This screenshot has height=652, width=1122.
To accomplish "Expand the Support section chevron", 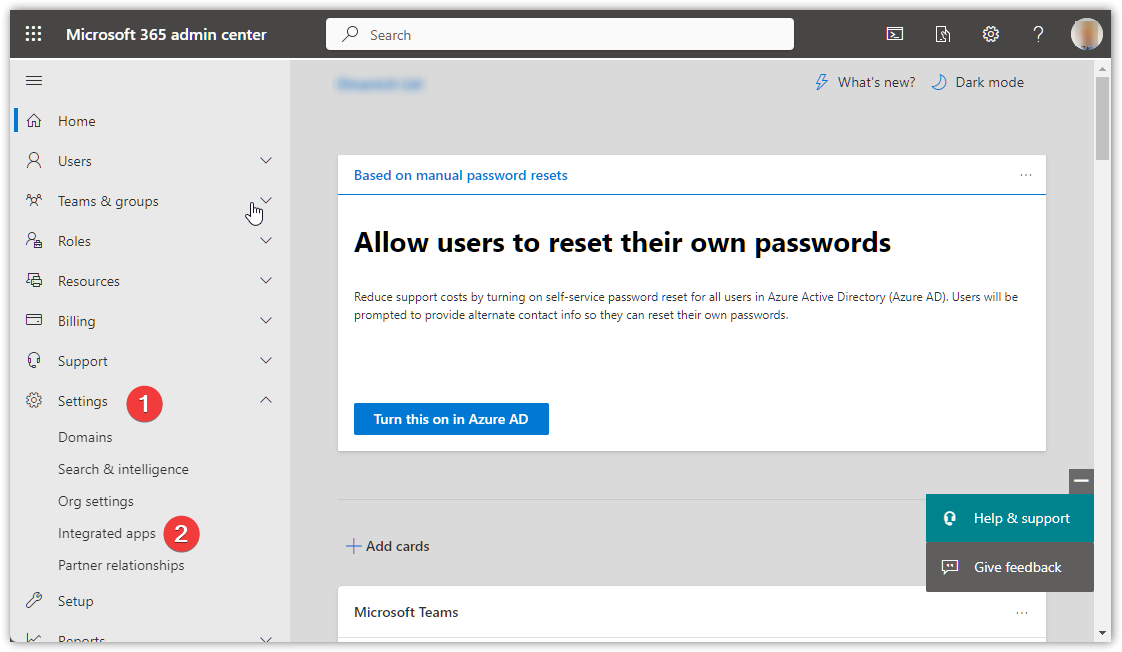I will point(265,361).
